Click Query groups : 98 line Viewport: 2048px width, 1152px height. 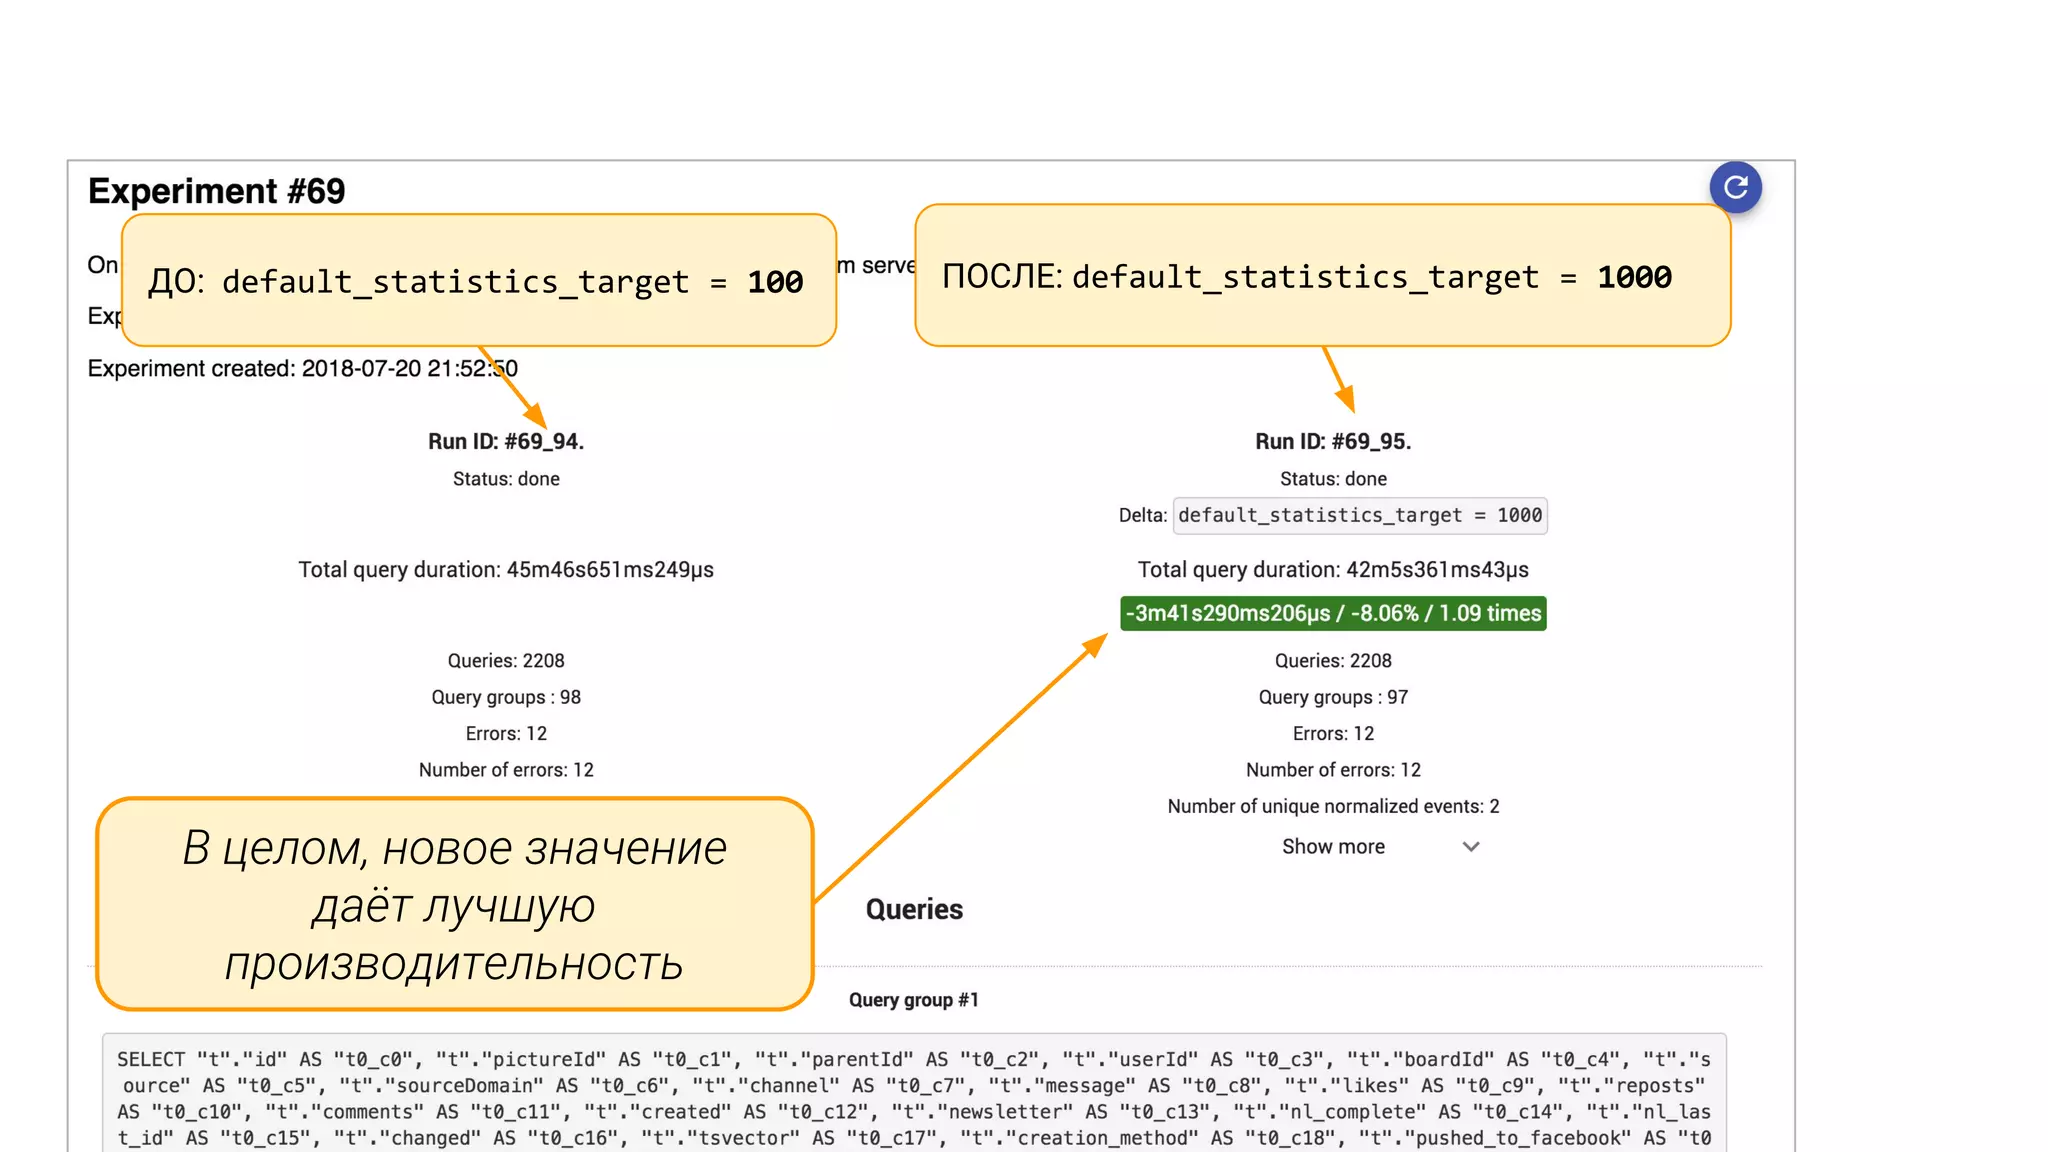(506, 697)
